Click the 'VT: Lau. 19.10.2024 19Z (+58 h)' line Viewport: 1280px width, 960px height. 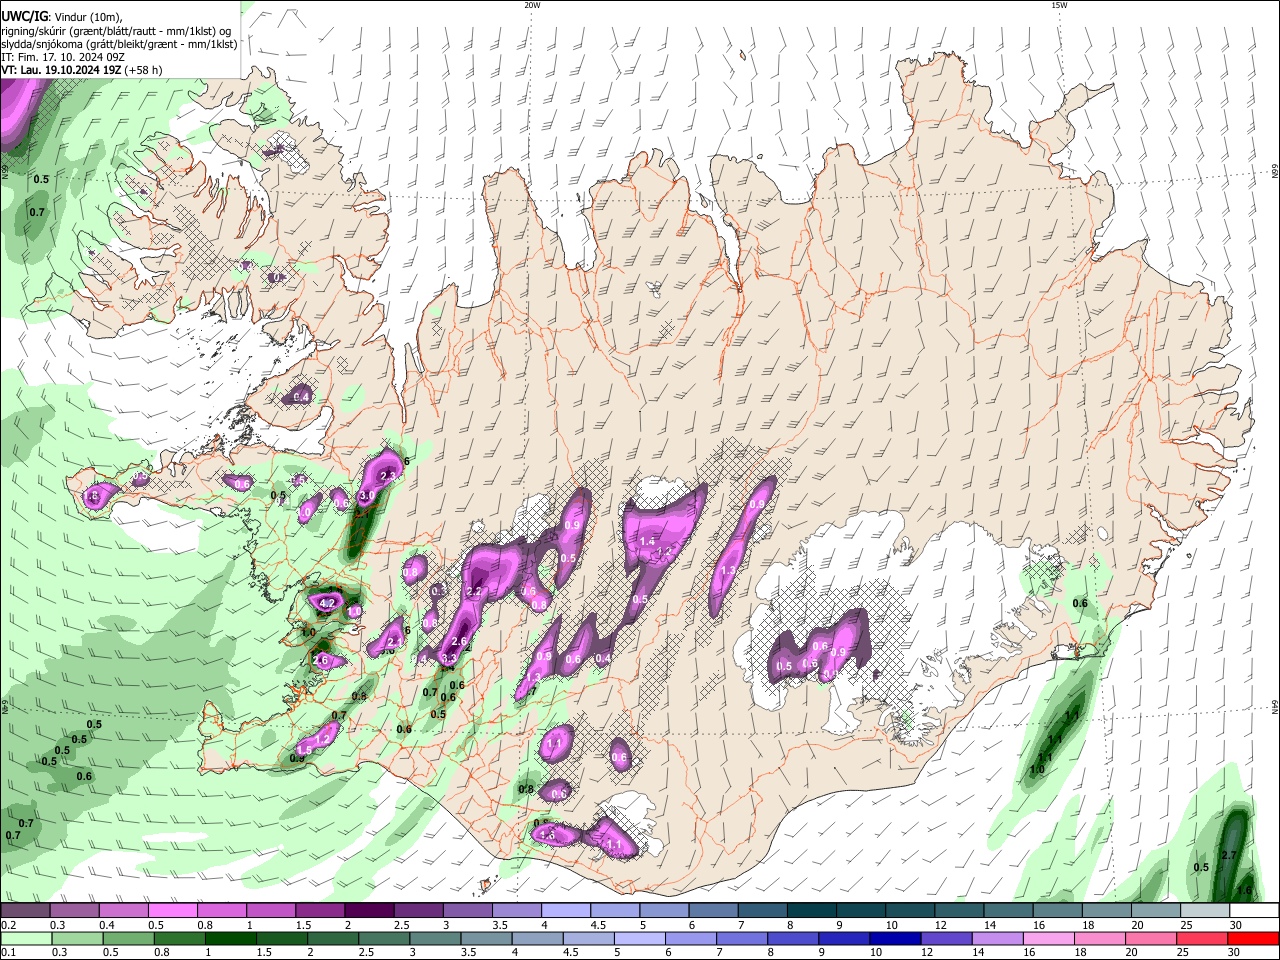point(82,70)
